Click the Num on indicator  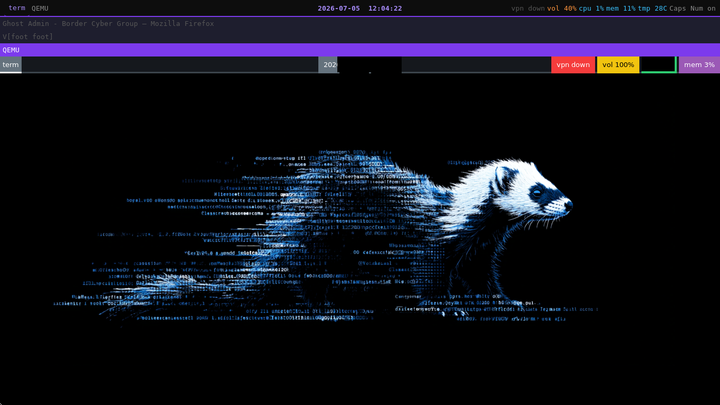(x=703, y=8)
